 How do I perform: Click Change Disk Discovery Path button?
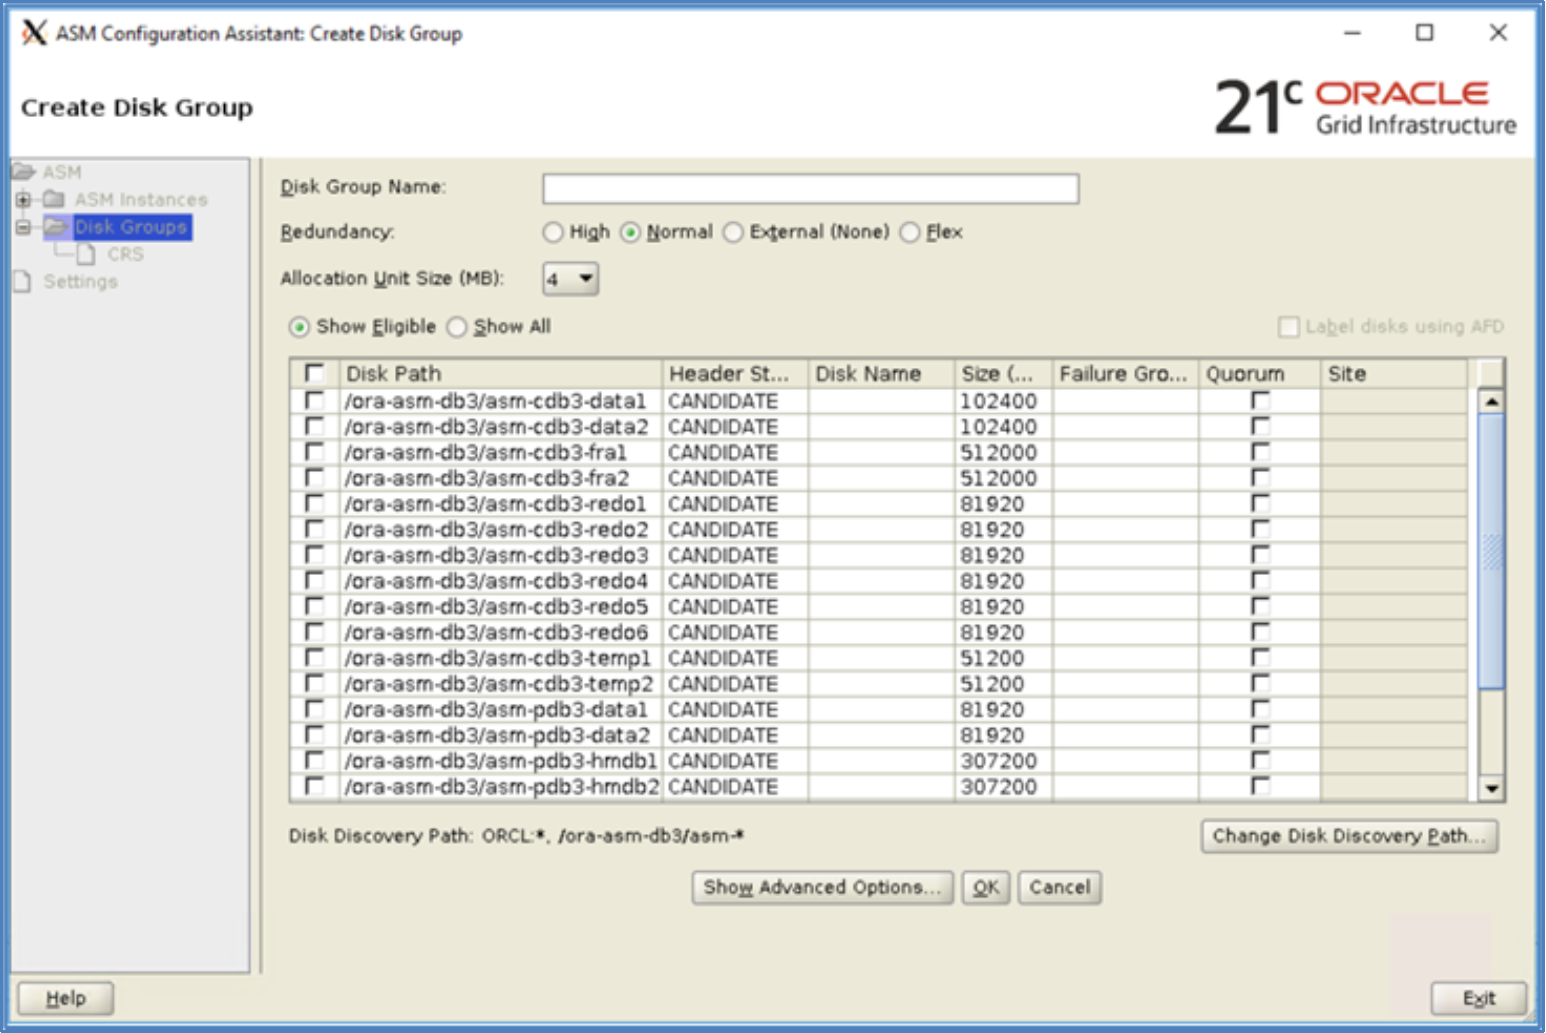tap(1349, 836)
